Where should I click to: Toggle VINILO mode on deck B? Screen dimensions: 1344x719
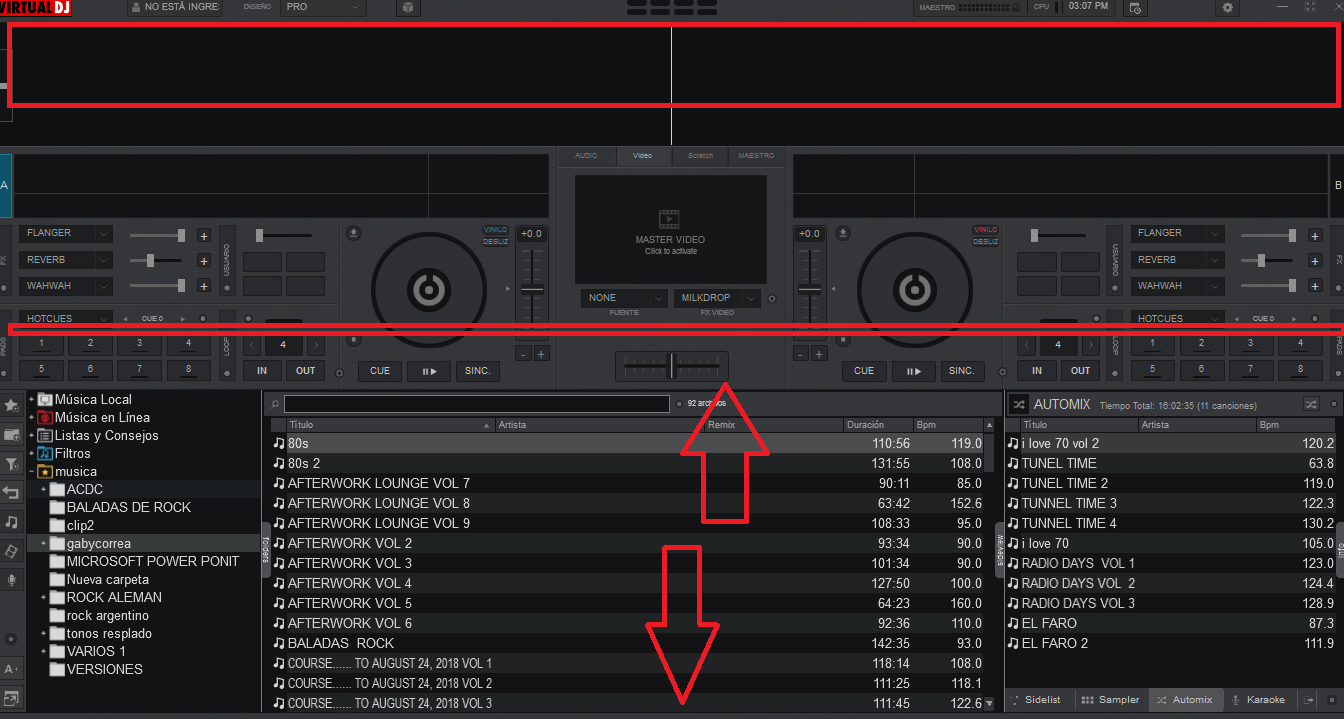click(985, 230)
